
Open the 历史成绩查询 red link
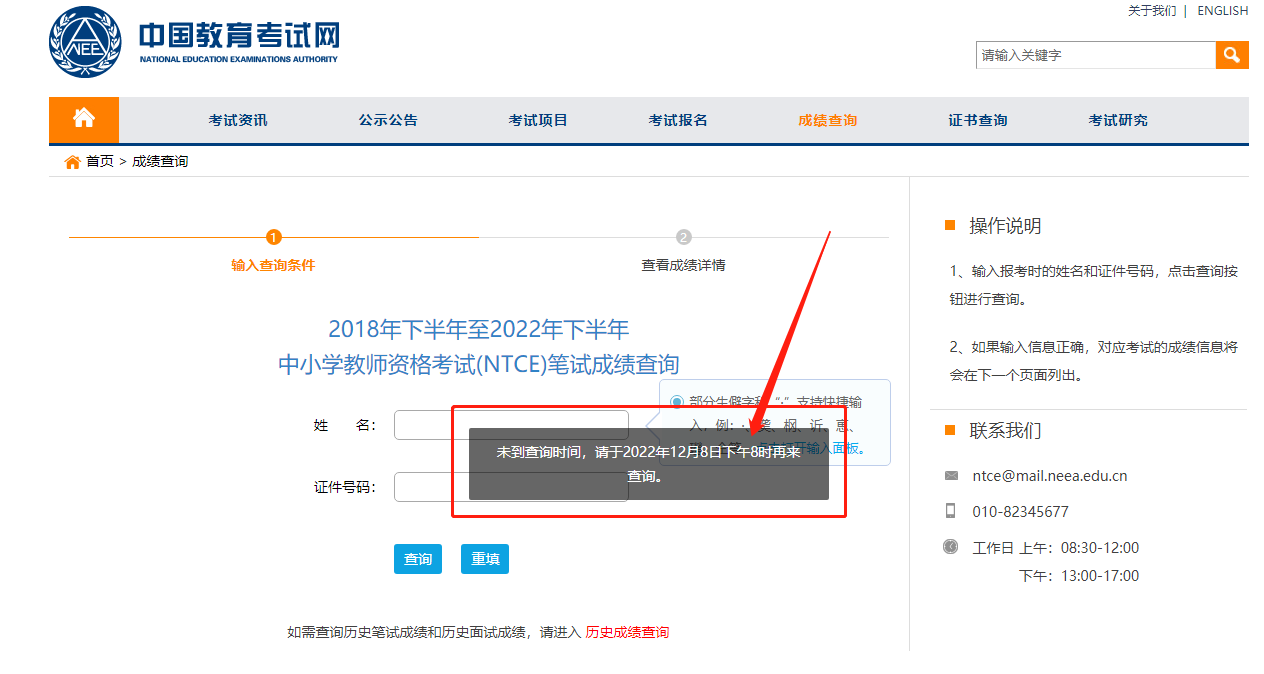tap(627, 632)
